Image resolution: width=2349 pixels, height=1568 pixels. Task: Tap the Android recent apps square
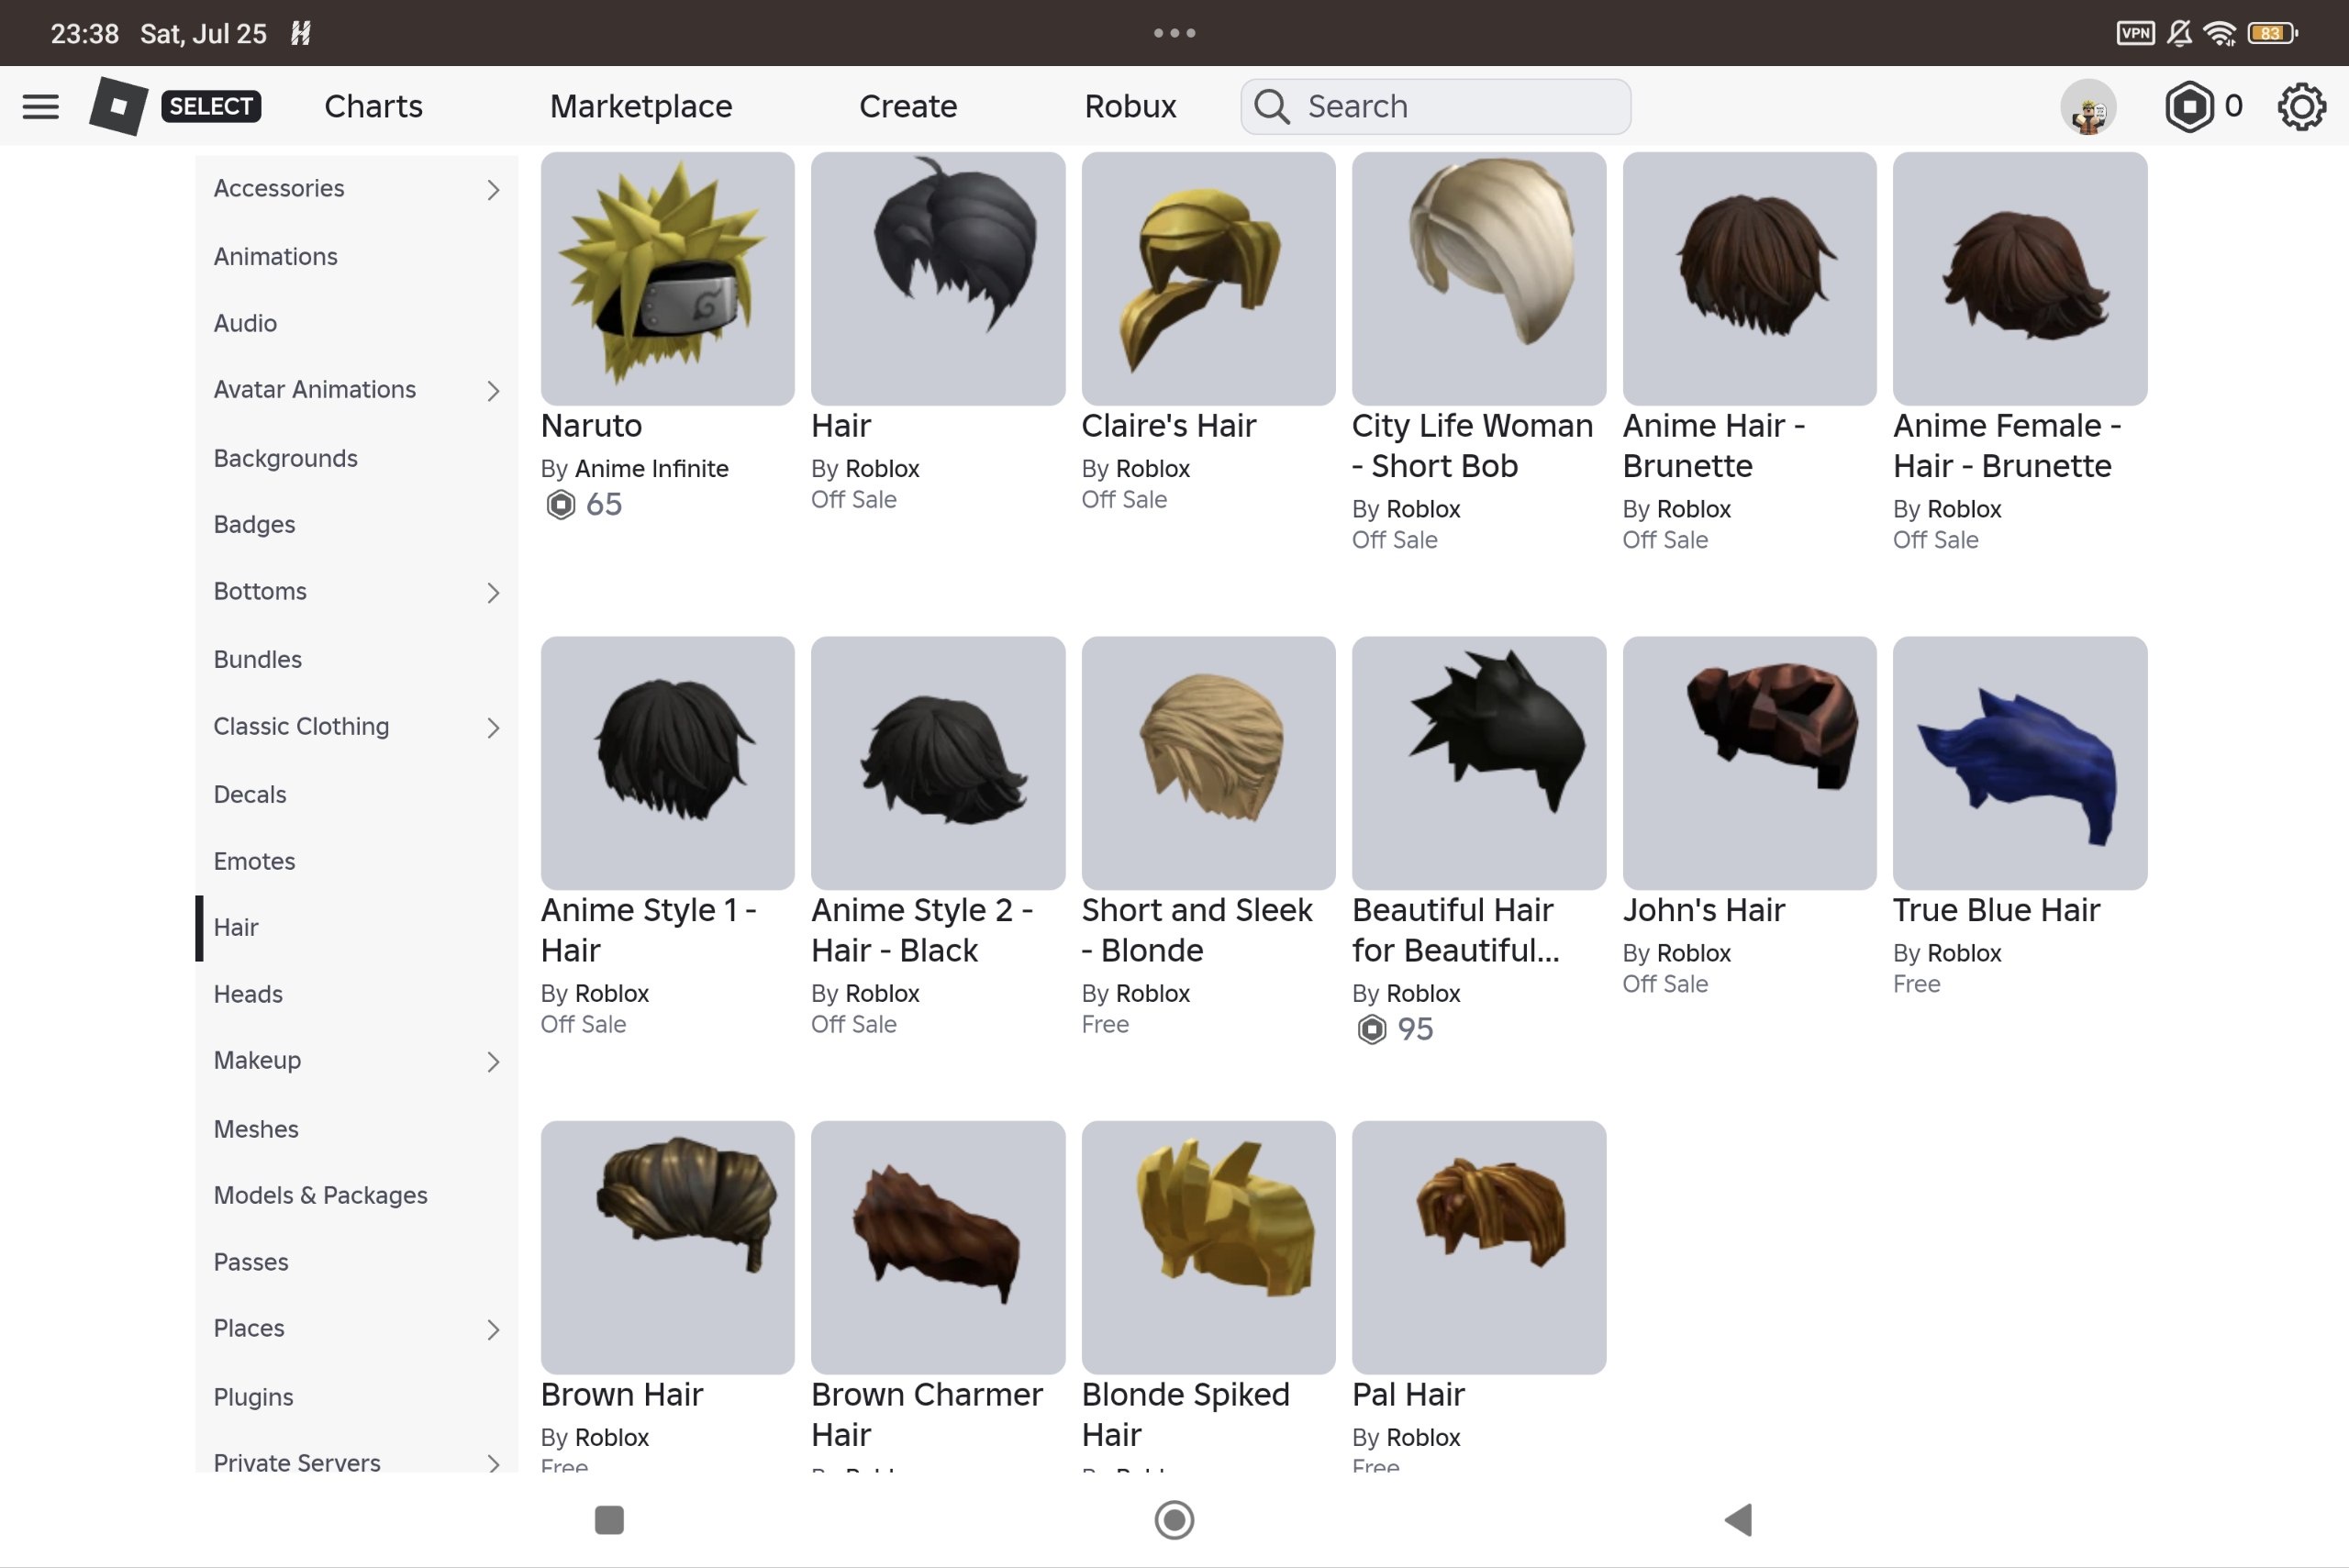pos(609,1519)
